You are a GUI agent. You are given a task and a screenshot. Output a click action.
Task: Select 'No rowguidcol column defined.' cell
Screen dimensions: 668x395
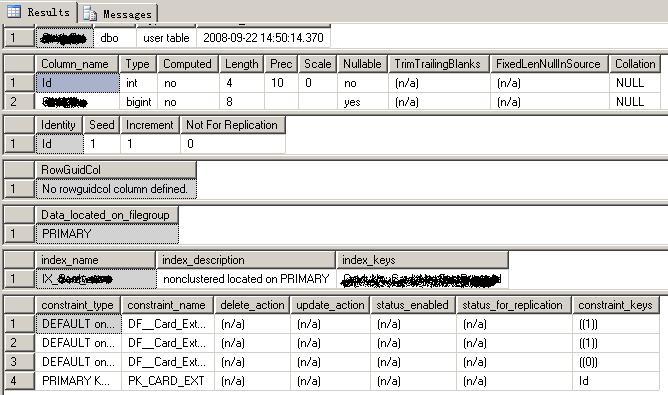116,189
